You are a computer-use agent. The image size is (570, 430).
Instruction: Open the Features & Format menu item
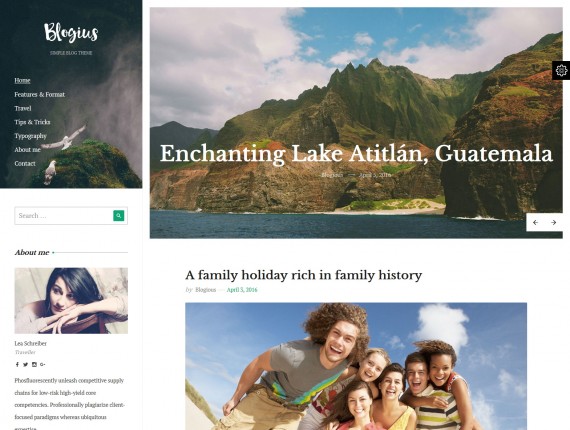tap(40, 94)
